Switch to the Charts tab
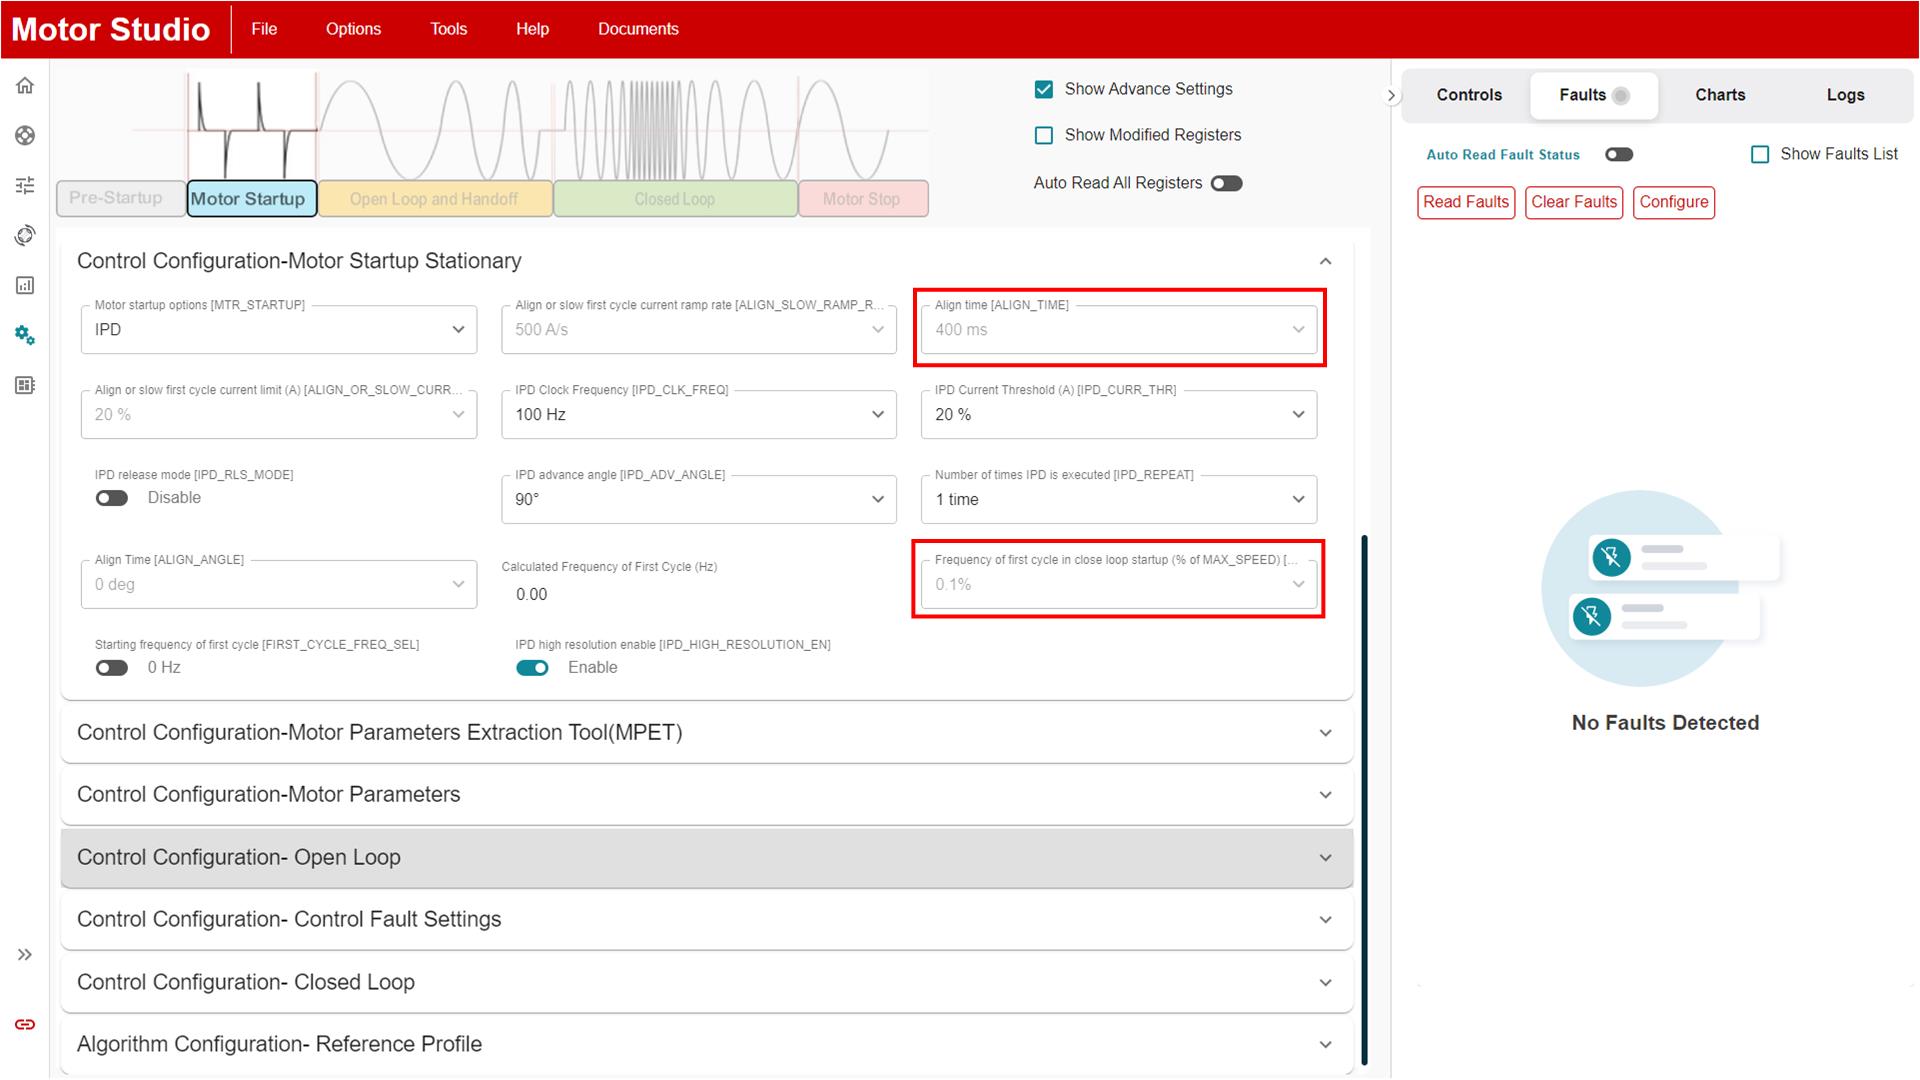The width and height of the screenshot is (1920, 1080). click(x=1721, y=95)
